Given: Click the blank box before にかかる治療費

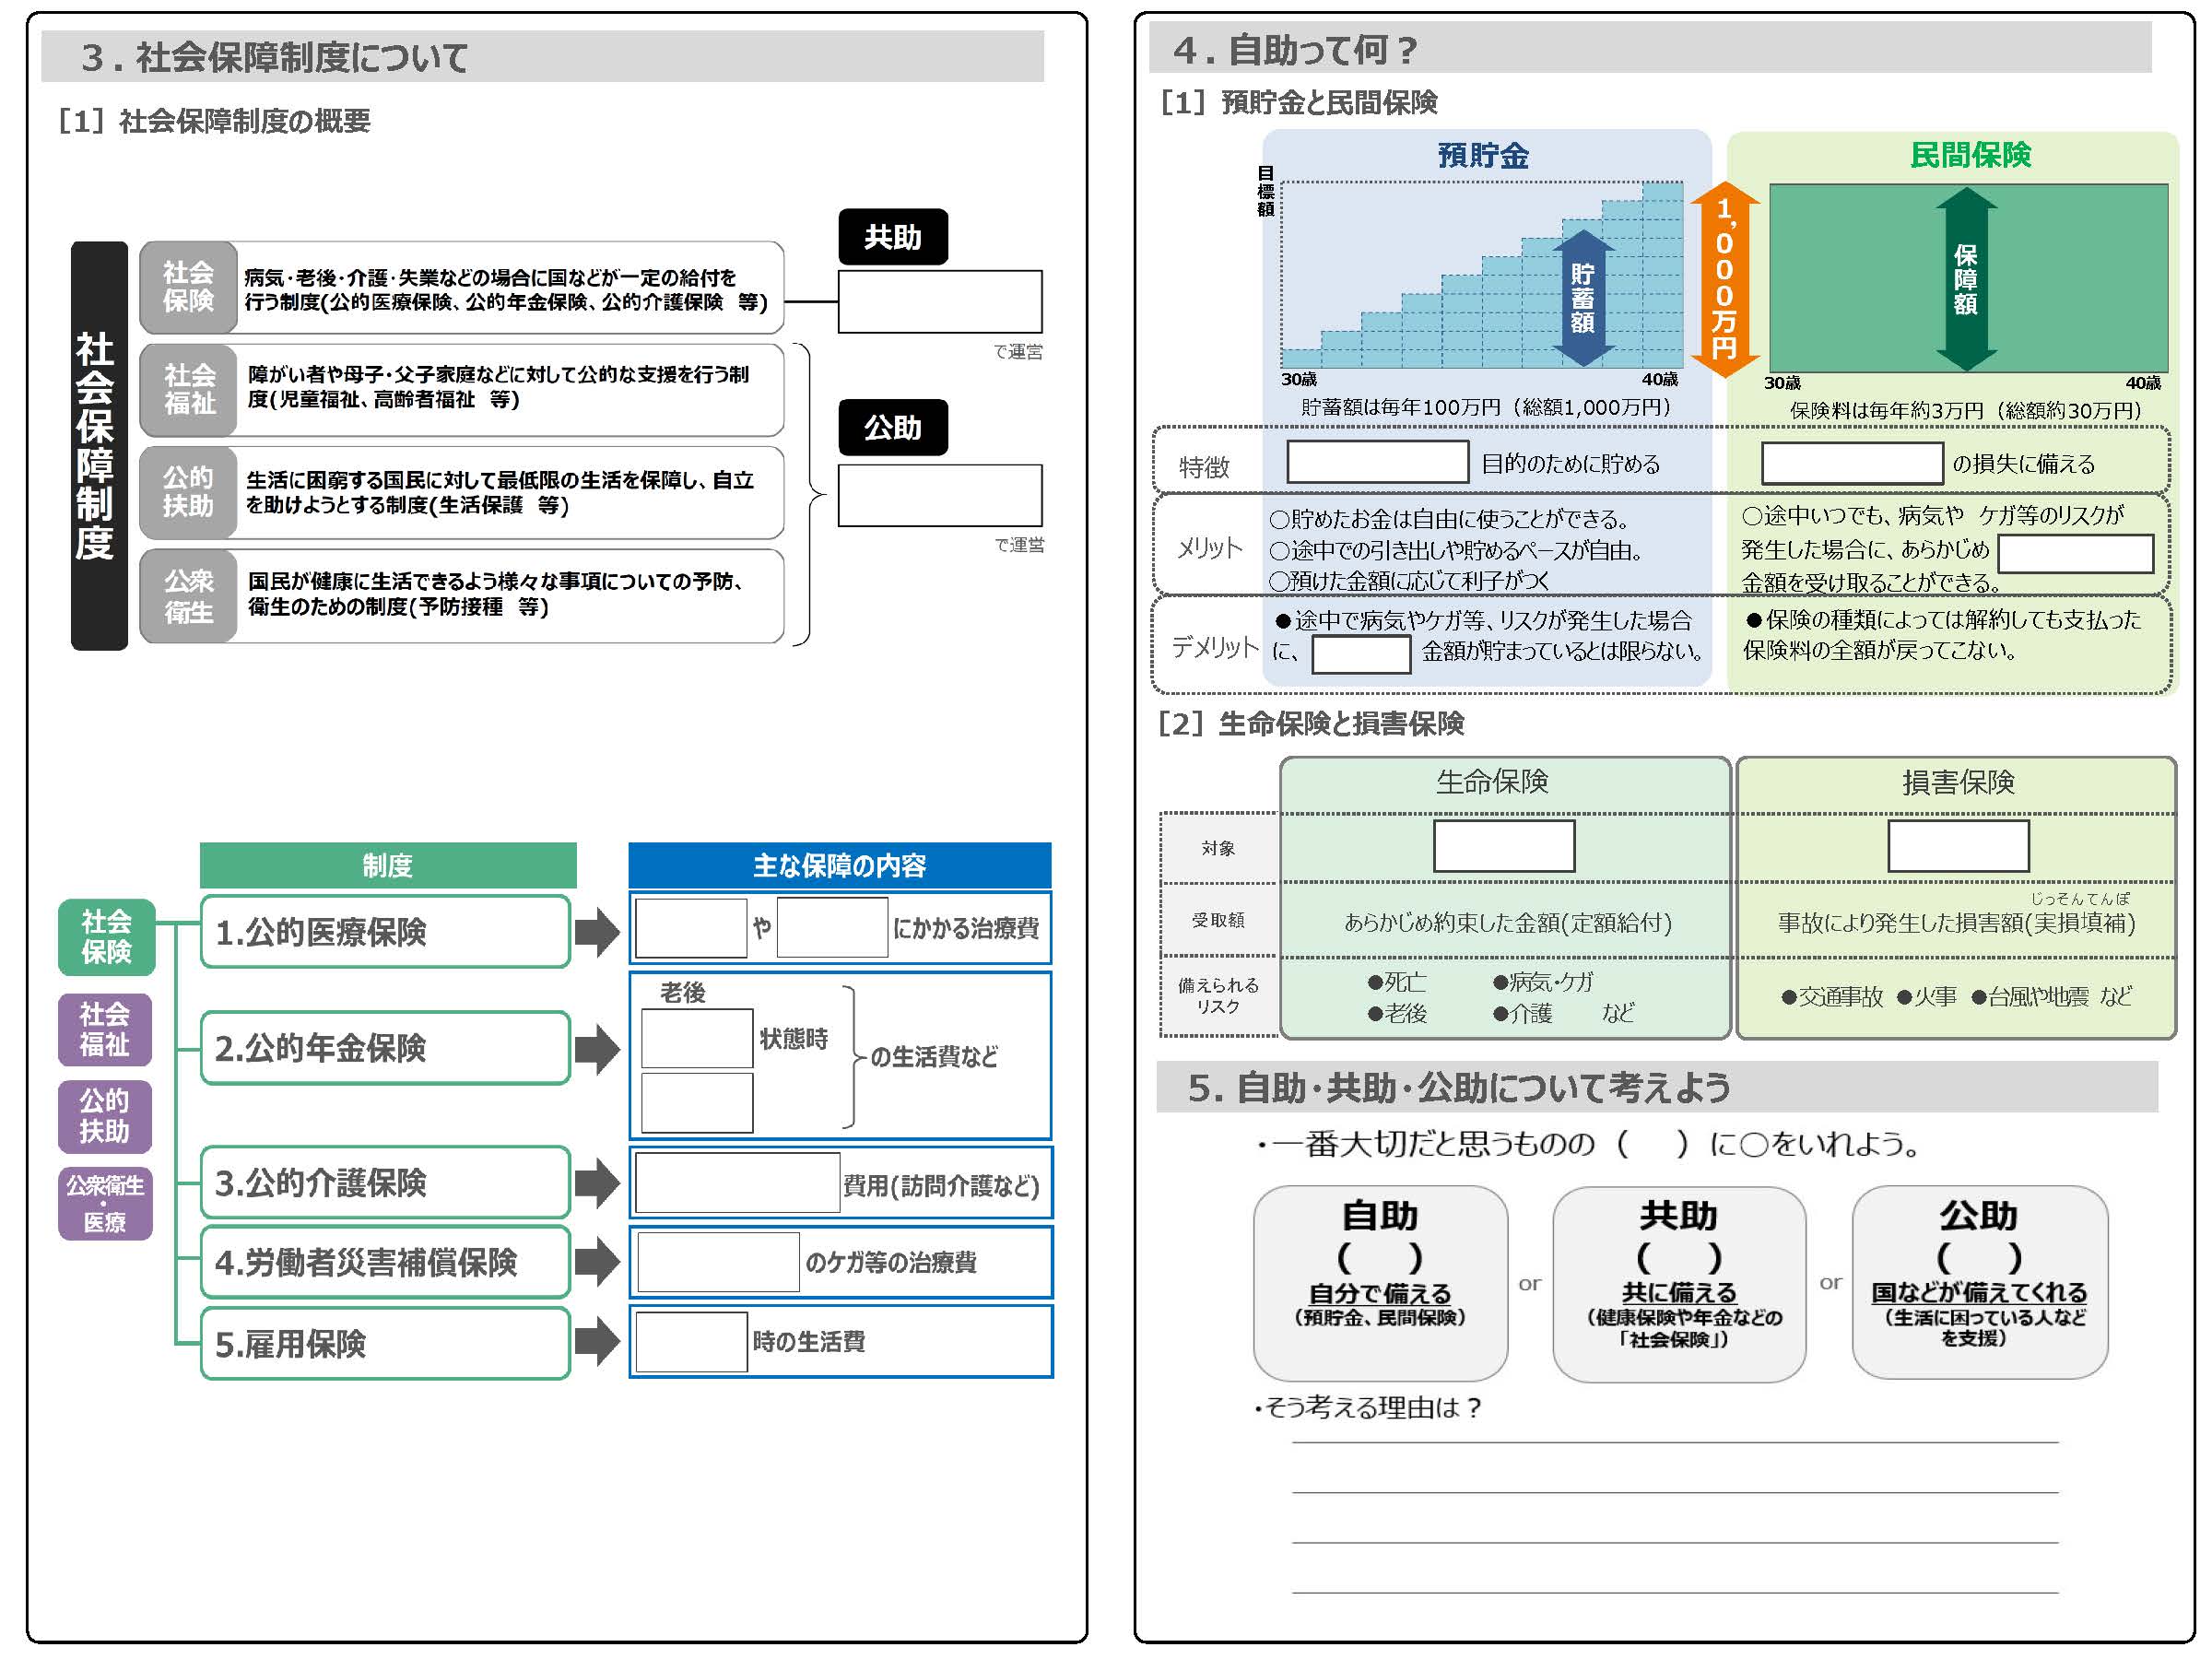Looking at the screenshot, I should point(832,928).
